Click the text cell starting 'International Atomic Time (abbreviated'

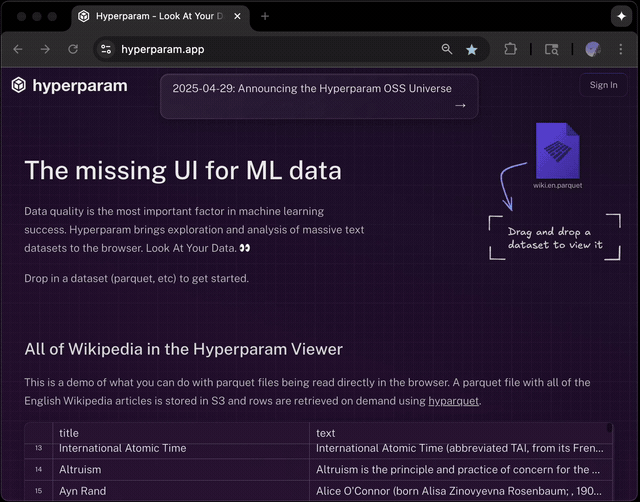point(461,448)
